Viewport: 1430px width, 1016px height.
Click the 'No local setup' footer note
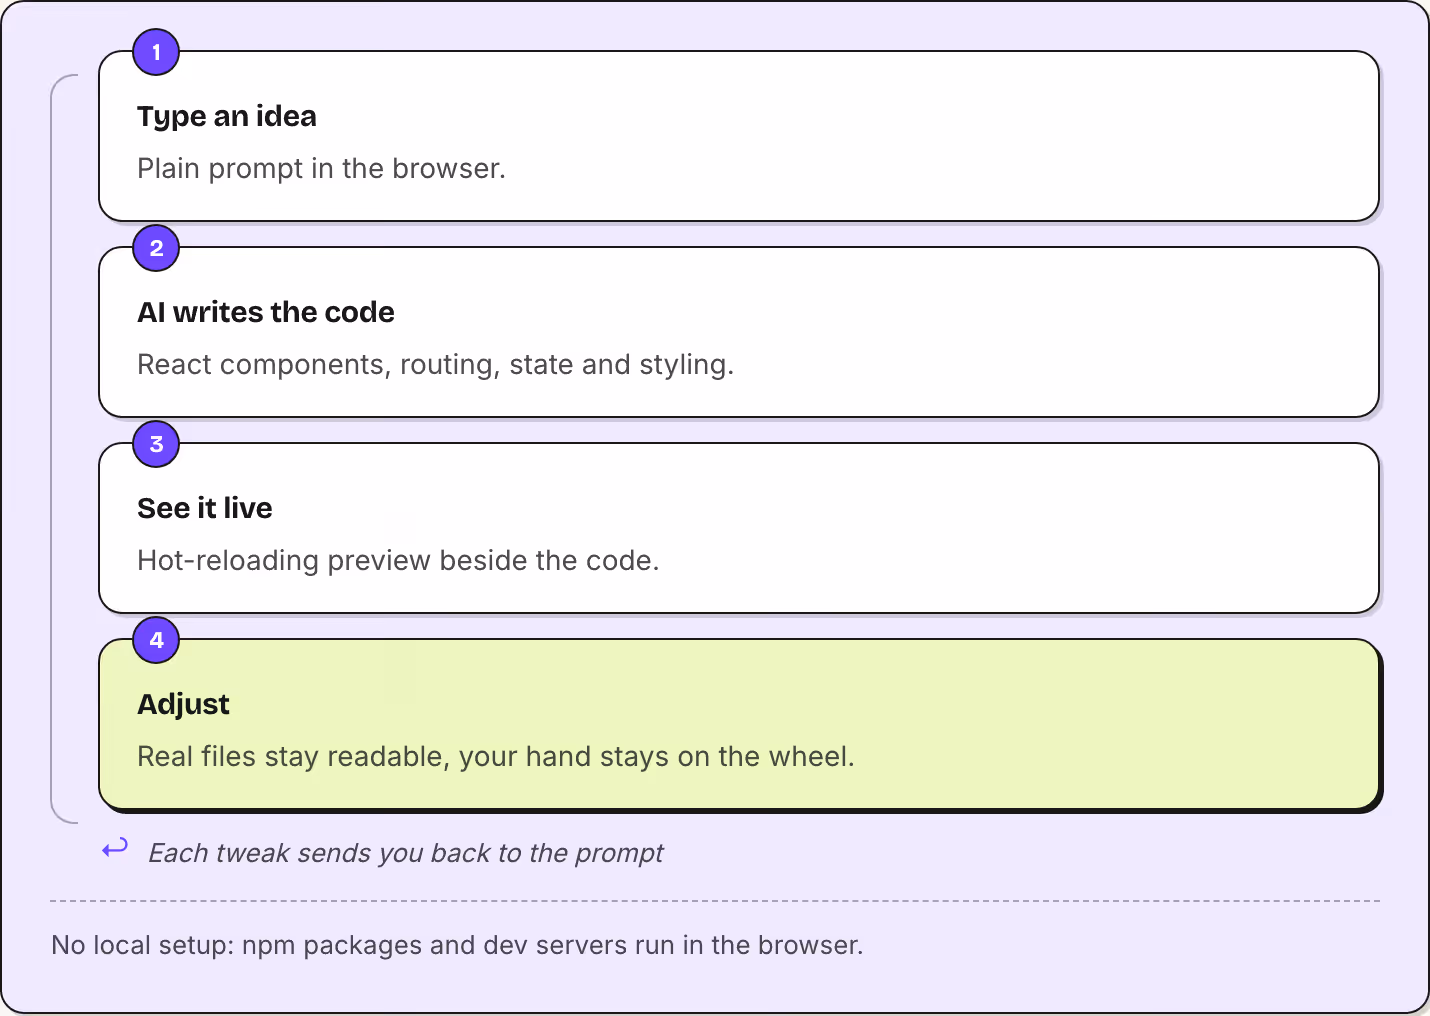(x=457, y=945)
